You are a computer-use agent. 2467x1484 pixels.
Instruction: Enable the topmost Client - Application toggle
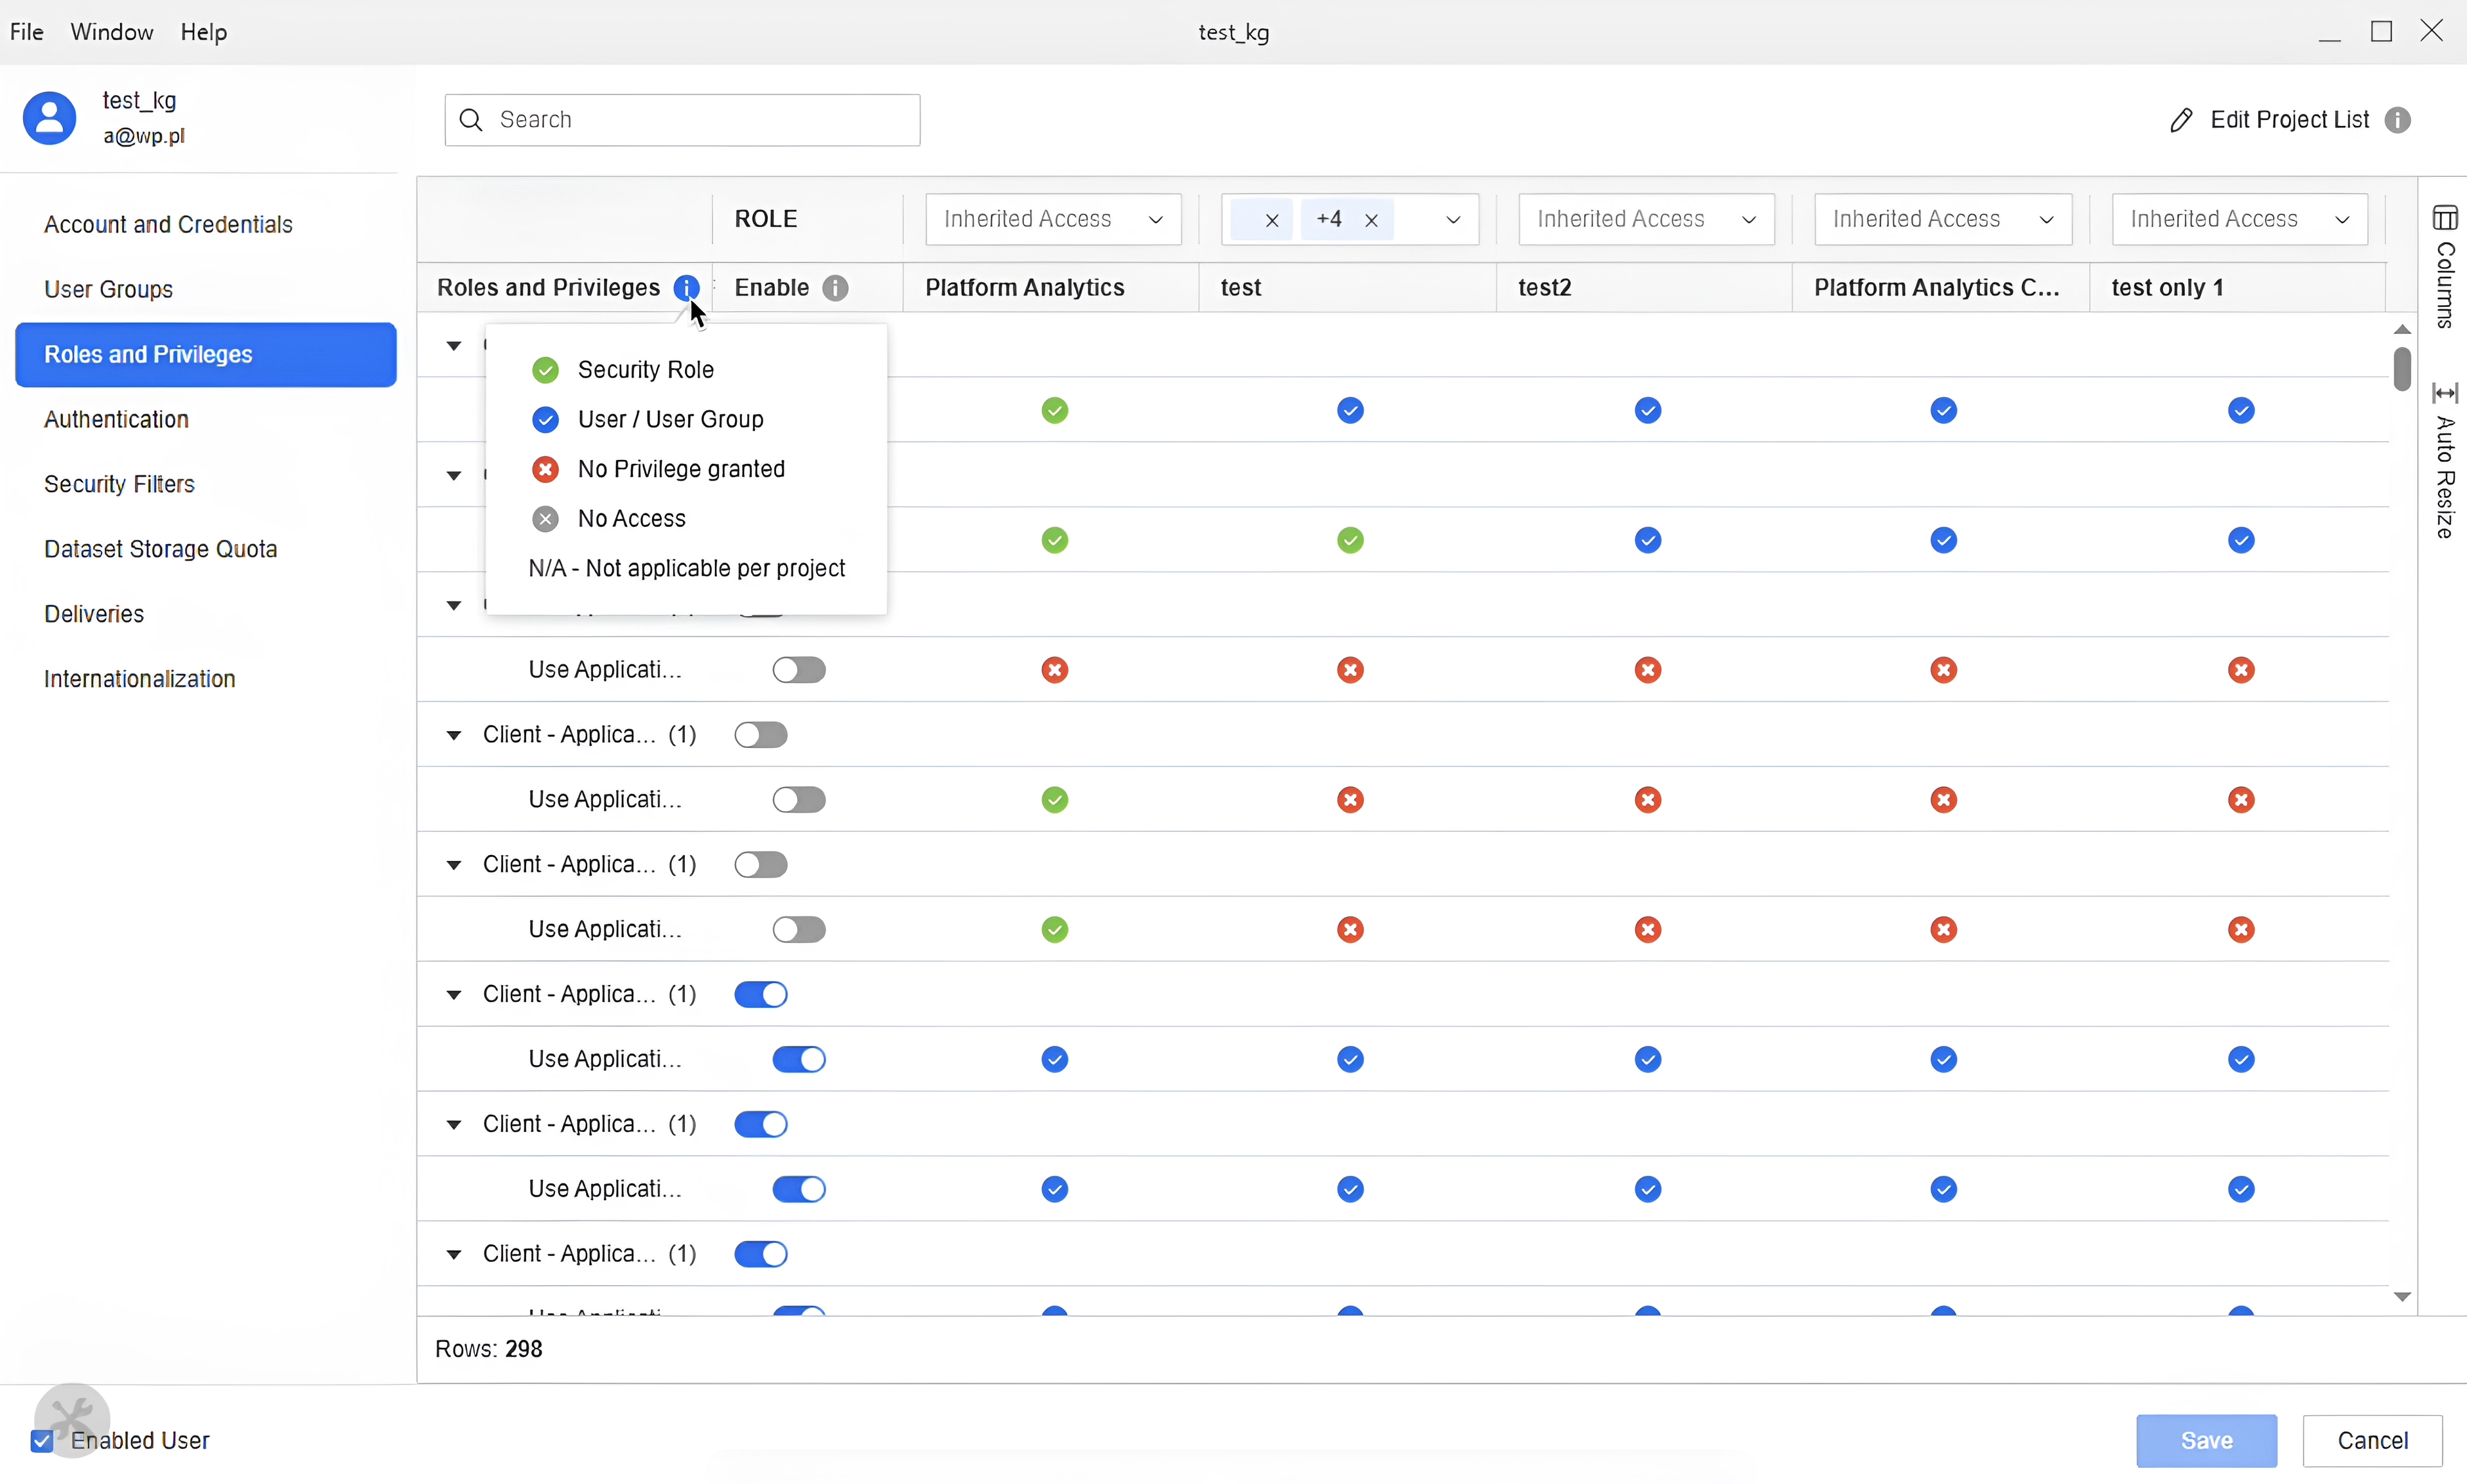click(x=761, y=734)
